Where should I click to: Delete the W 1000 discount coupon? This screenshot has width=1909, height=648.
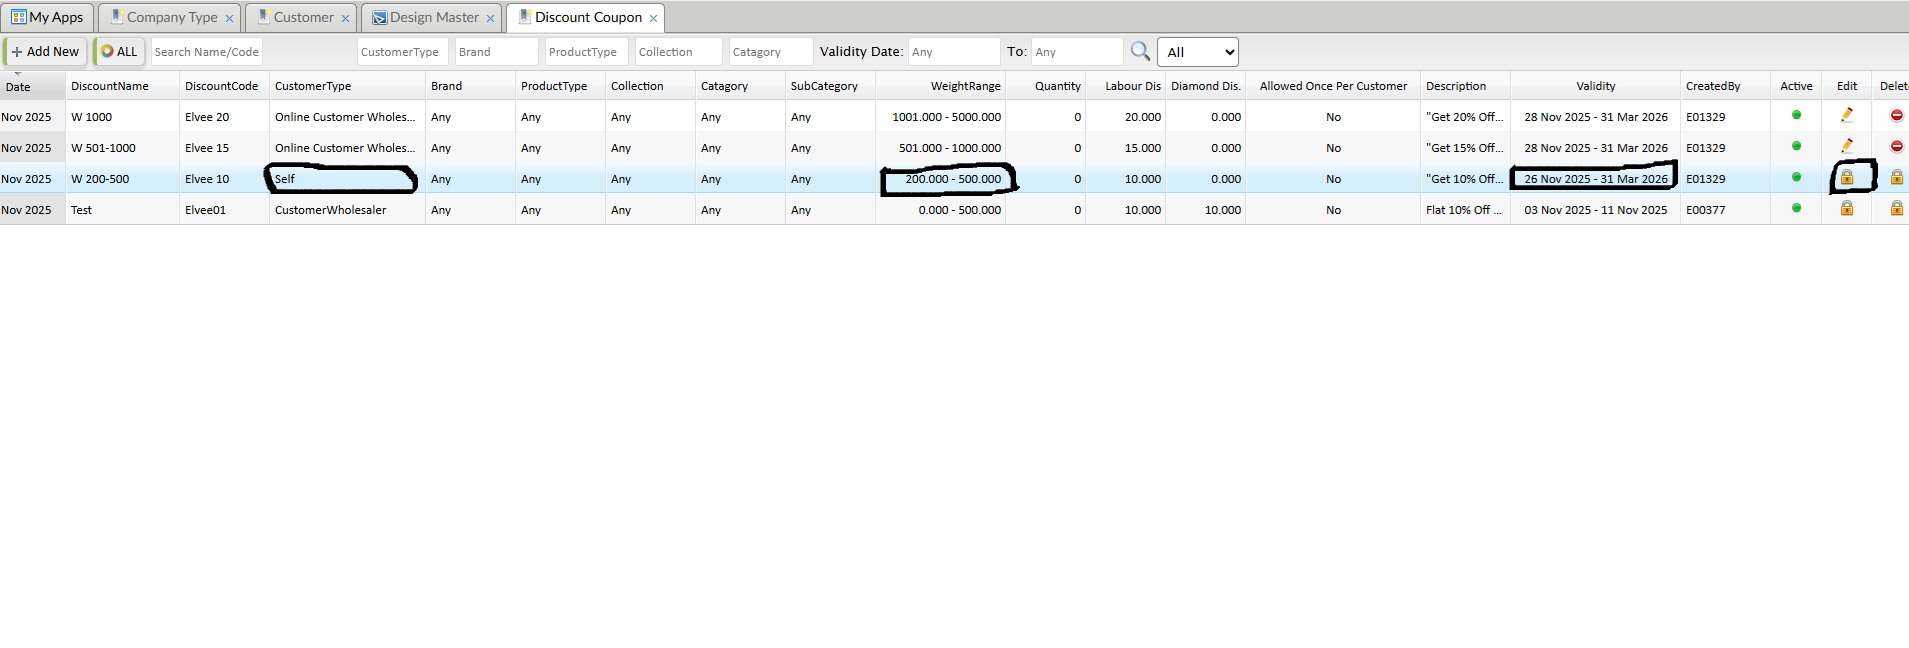1896,116
